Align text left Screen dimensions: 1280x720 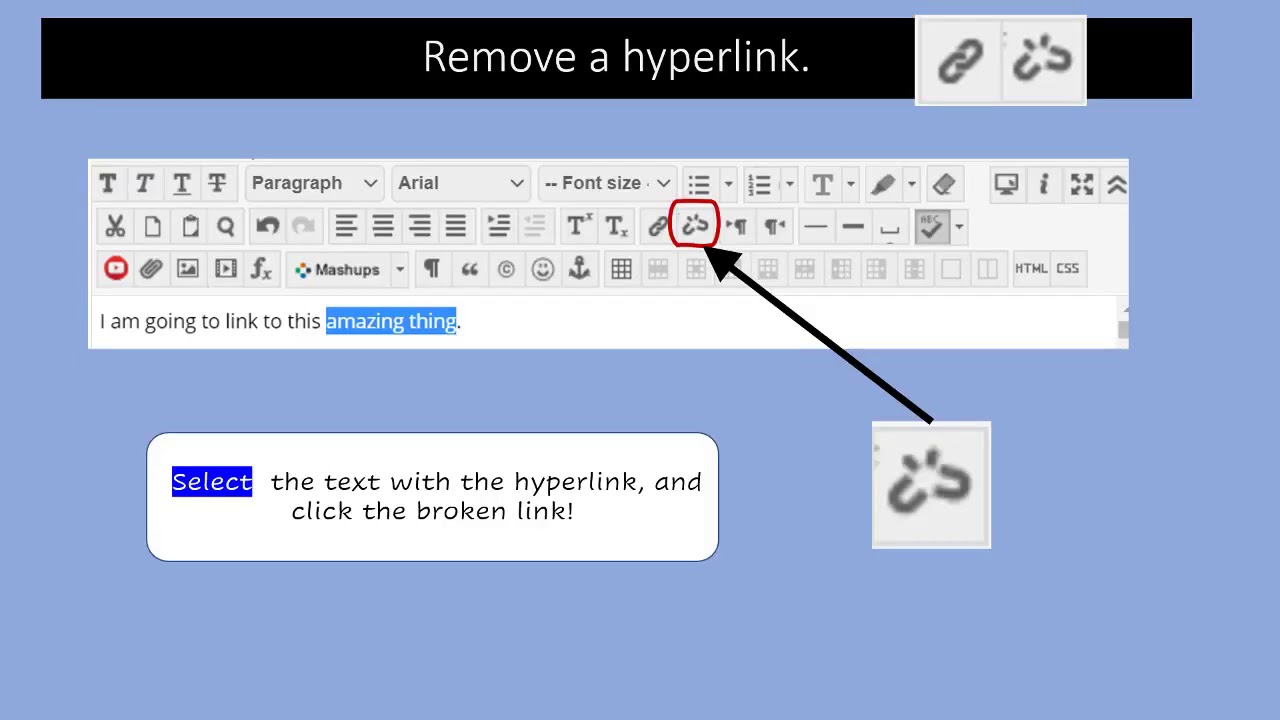(x=346, y=227)
